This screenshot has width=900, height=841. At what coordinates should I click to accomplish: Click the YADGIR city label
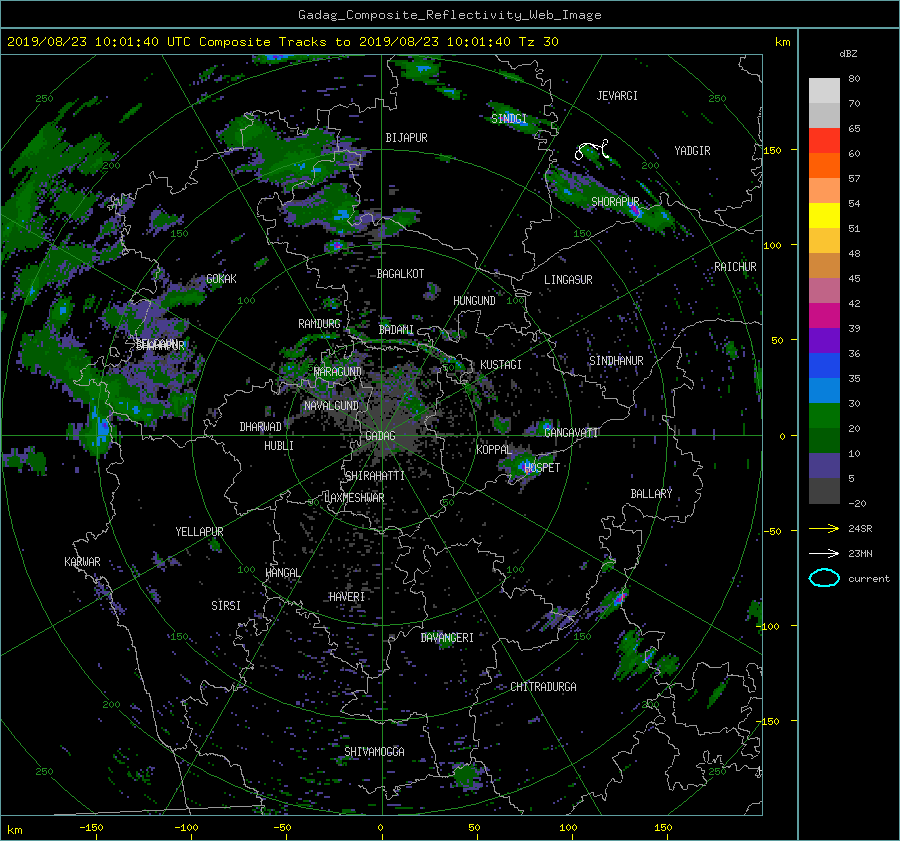click(x=692, y=151)
